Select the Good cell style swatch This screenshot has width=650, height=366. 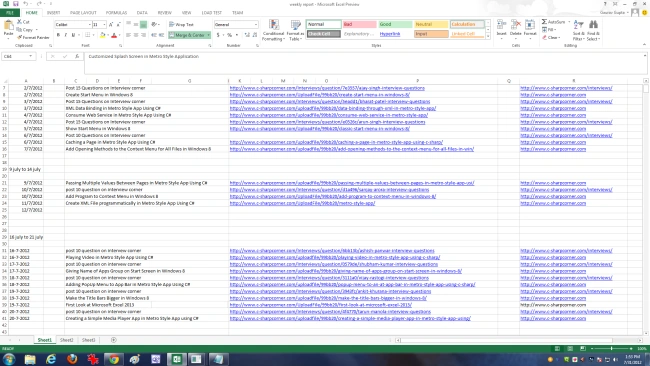(x=395, y=24)
